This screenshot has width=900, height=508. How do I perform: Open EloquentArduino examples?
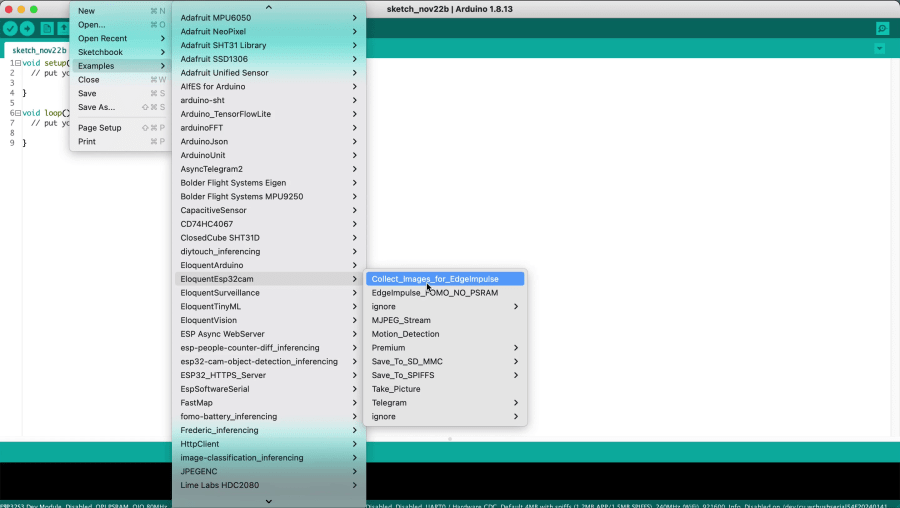(x=269, y=266)
